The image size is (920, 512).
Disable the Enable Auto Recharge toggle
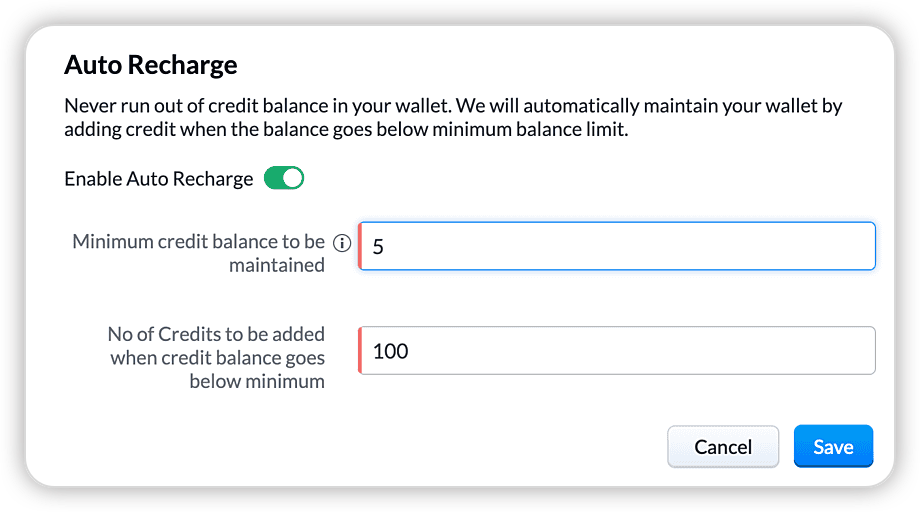pos(283,179)
